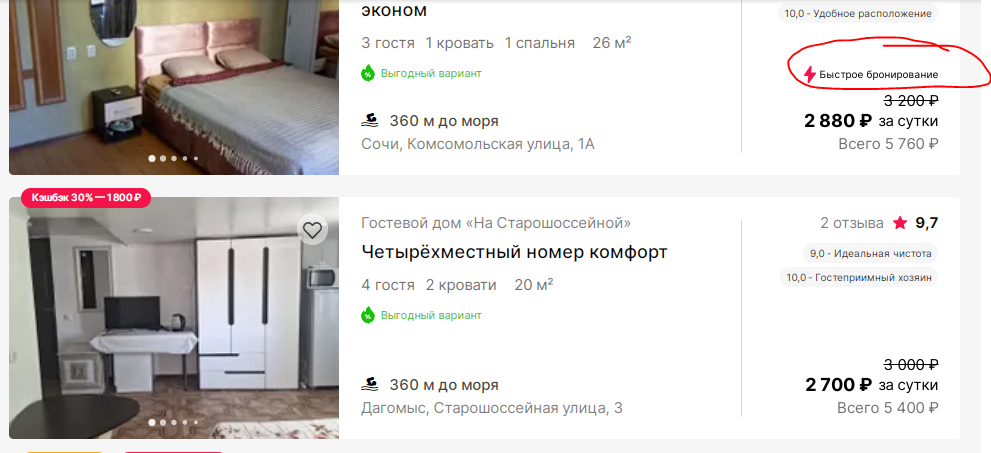Image resolution: width=991 pixels, height=453 pixels.
Task: Add Четырёхместный номер комфорт to favorites heart
Action: tap(312, 231)
